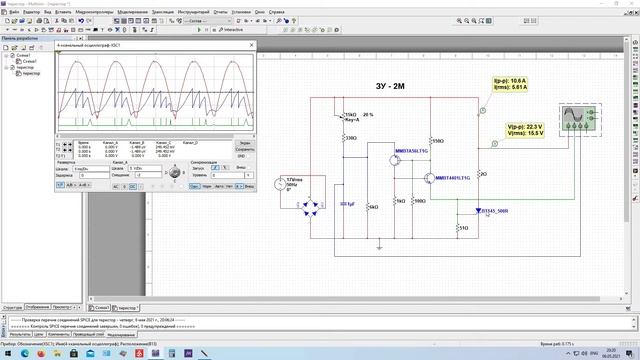Switch to the Отображение panel tab

click(37, 307)
